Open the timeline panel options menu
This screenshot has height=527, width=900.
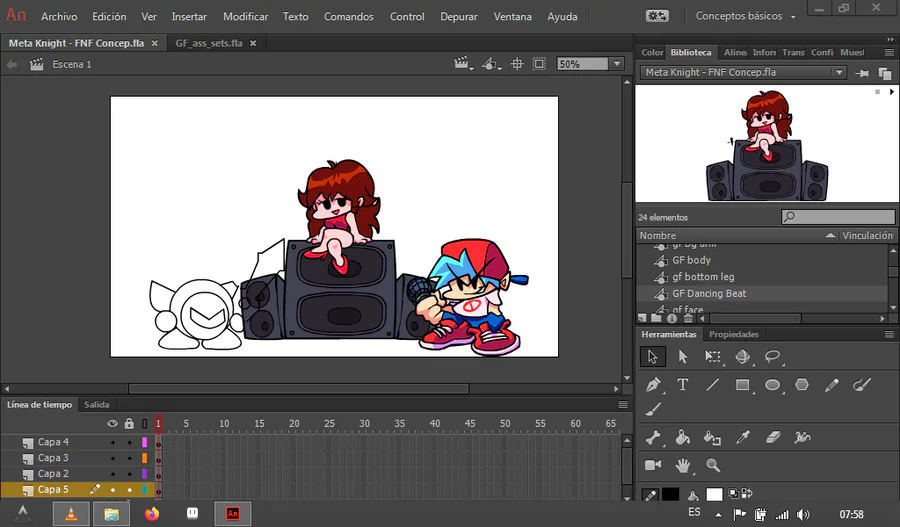[623, 405]
